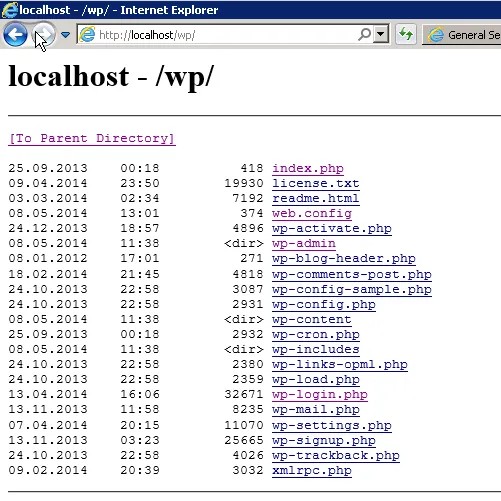
Task: Click the <dir> marker beside wp-admin
Action: click(x=244, y=243)
